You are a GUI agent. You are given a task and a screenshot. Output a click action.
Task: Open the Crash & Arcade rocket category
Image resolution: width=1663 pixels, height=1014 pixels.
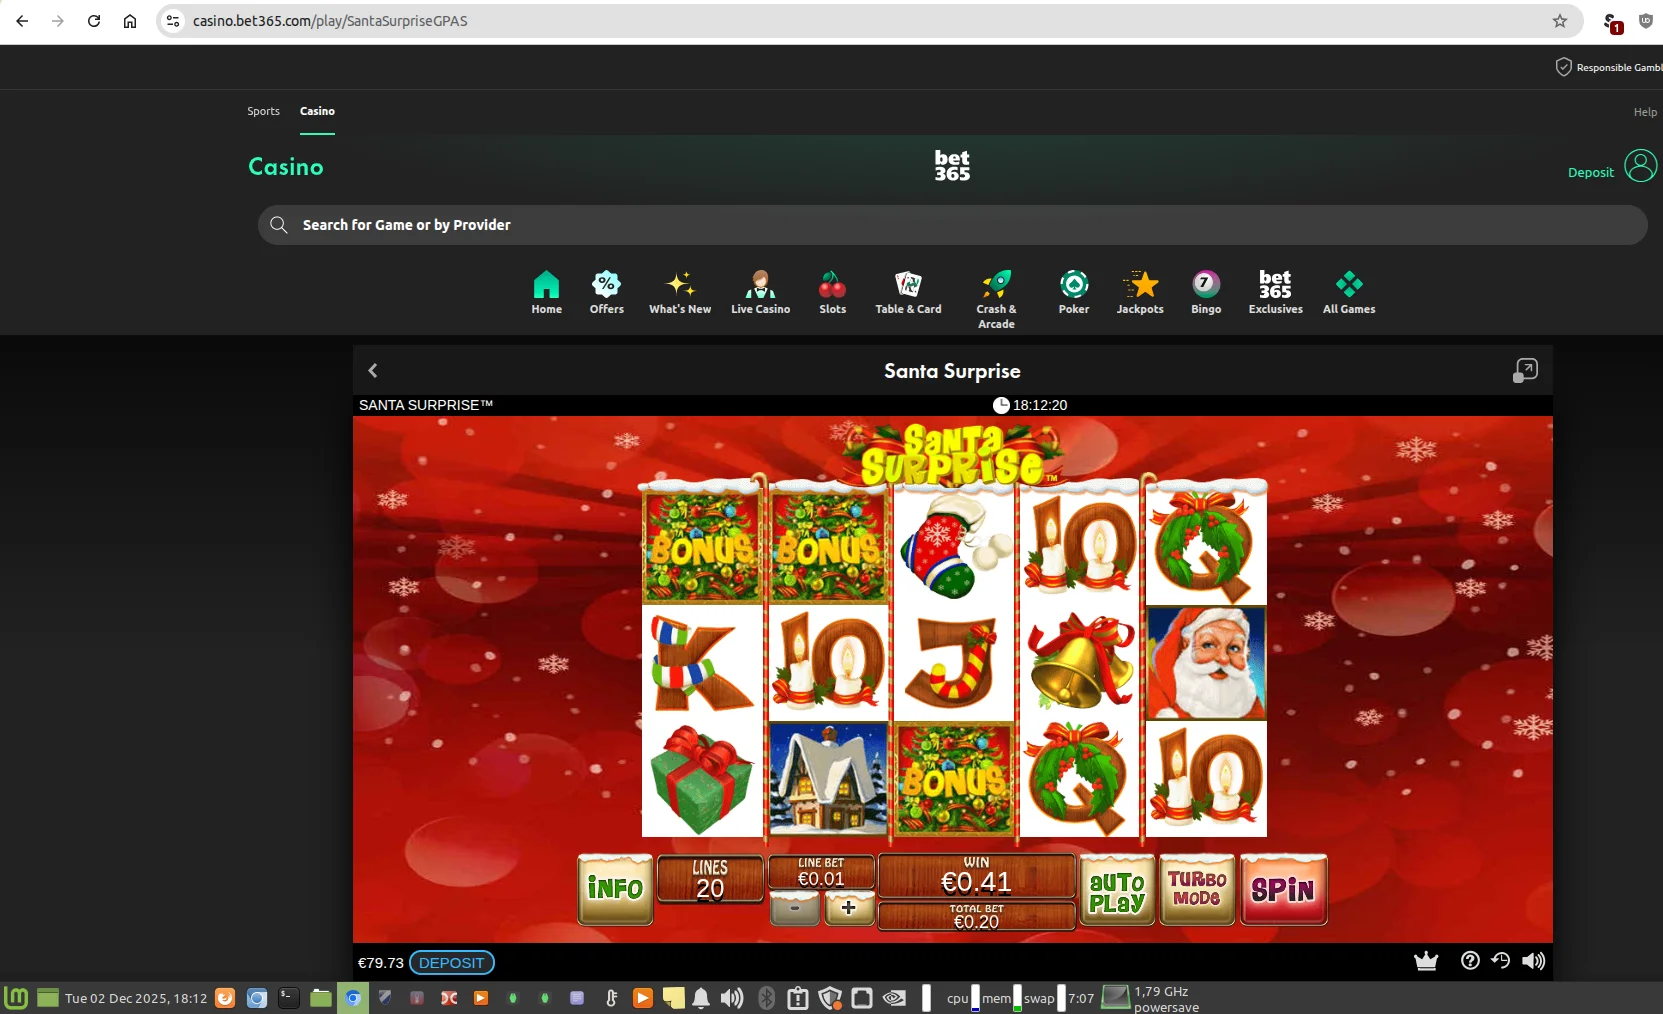[996, 299]
